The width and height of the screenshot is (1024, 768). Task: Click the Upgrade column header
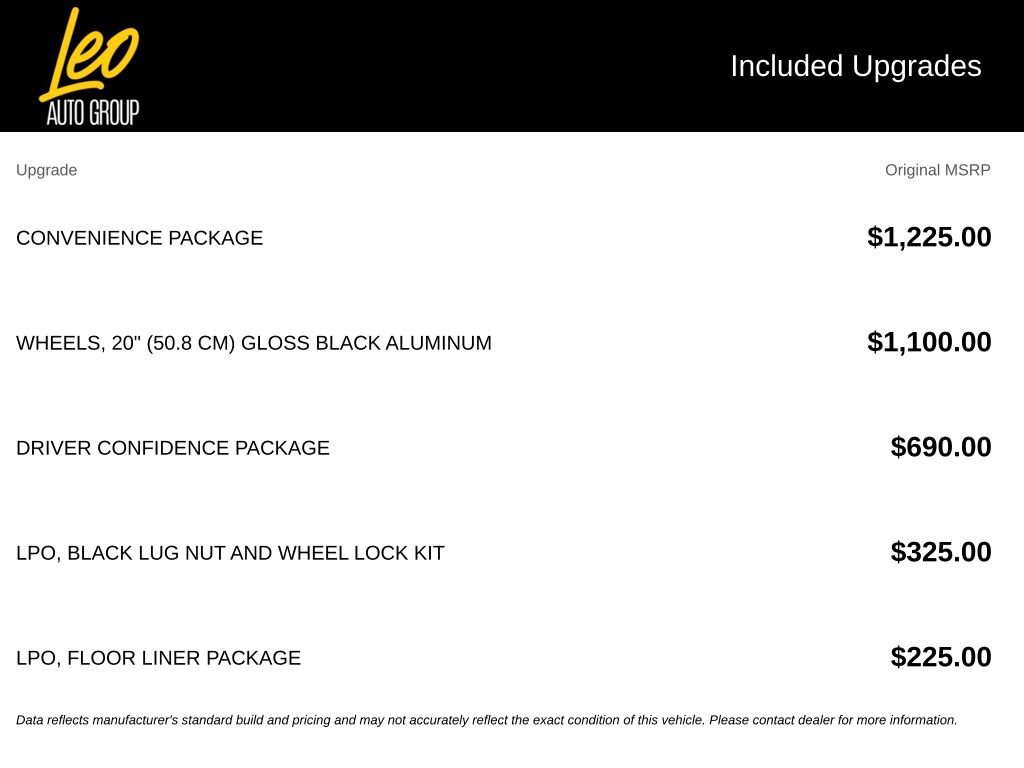[46, 170]
